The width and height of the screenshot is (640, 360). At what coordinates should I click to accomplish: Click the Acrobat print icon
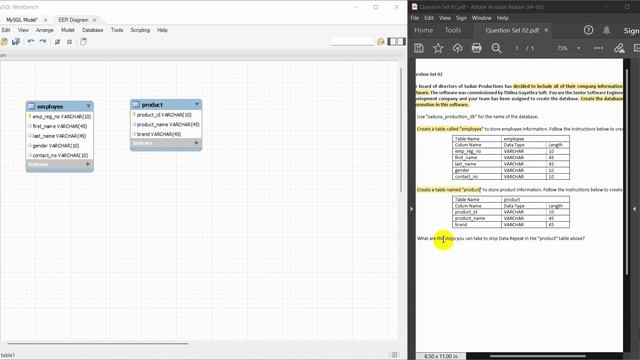(x=476, y=48)
